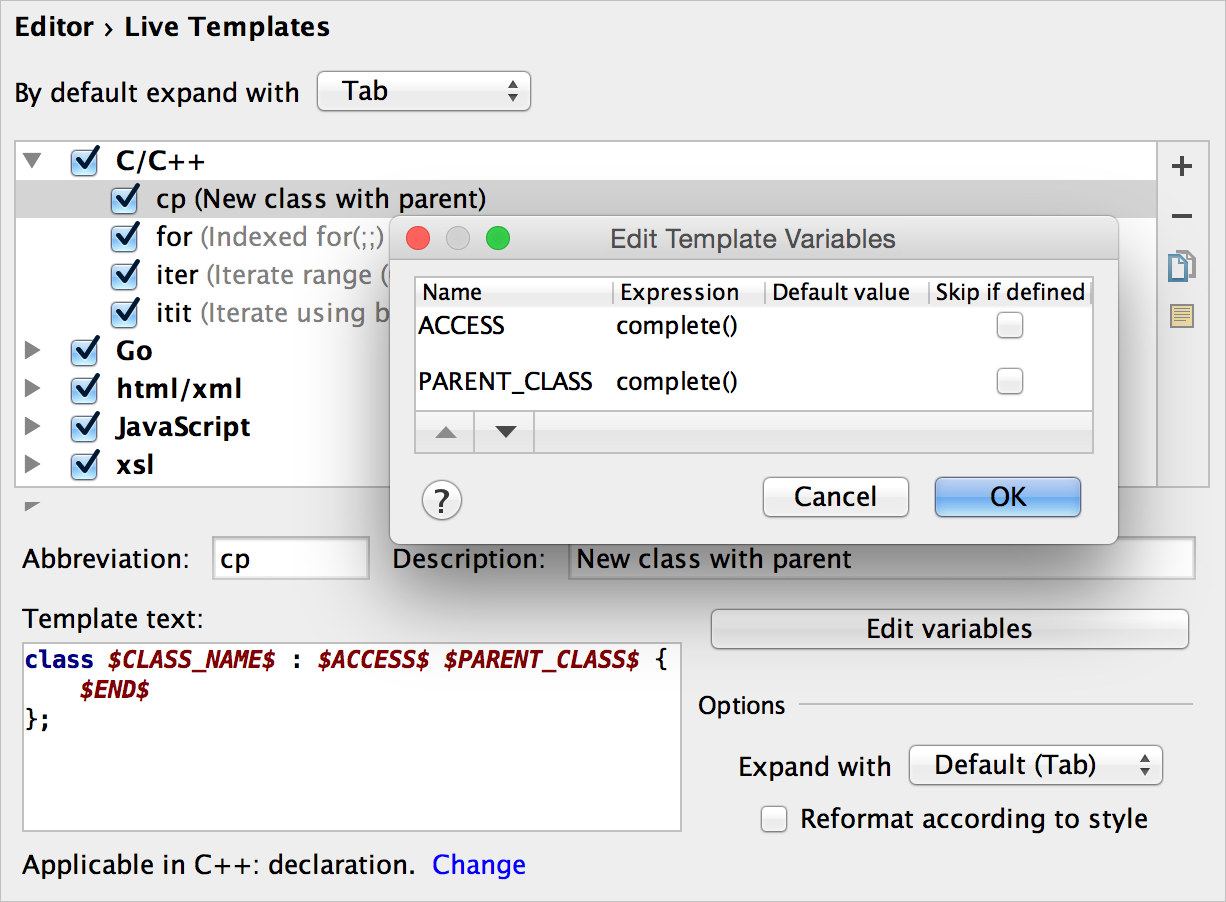Click the plus icon to add template
This screenshot has height=902, width=1226.
pyautogui.click(x=1182, y=167)
